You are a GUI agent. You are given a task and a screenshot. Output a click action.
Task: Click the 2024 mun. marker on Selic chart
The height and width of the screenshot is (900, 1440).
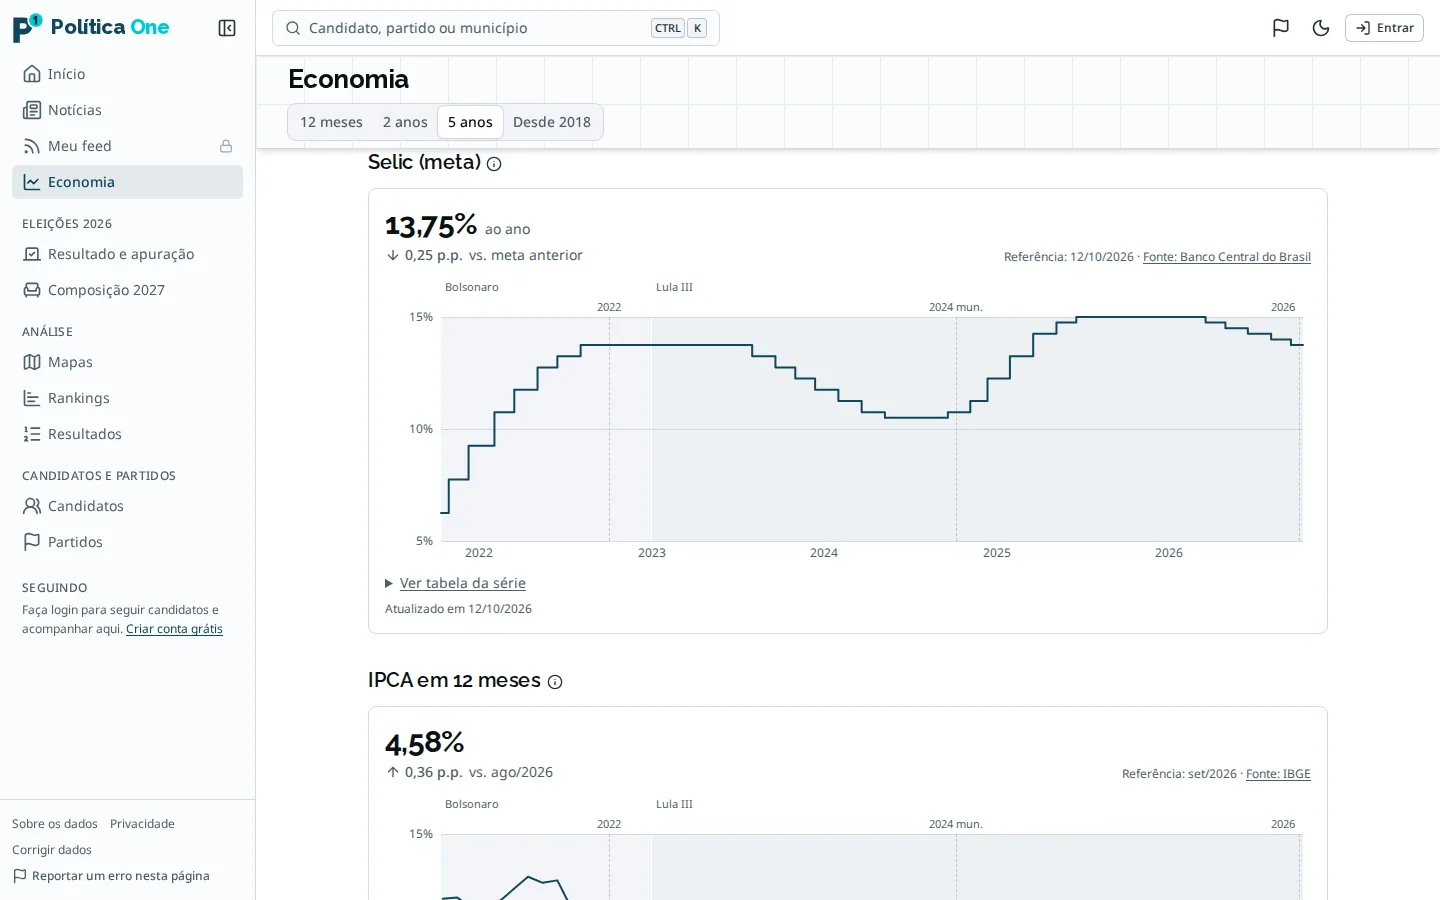pos(955,307)
